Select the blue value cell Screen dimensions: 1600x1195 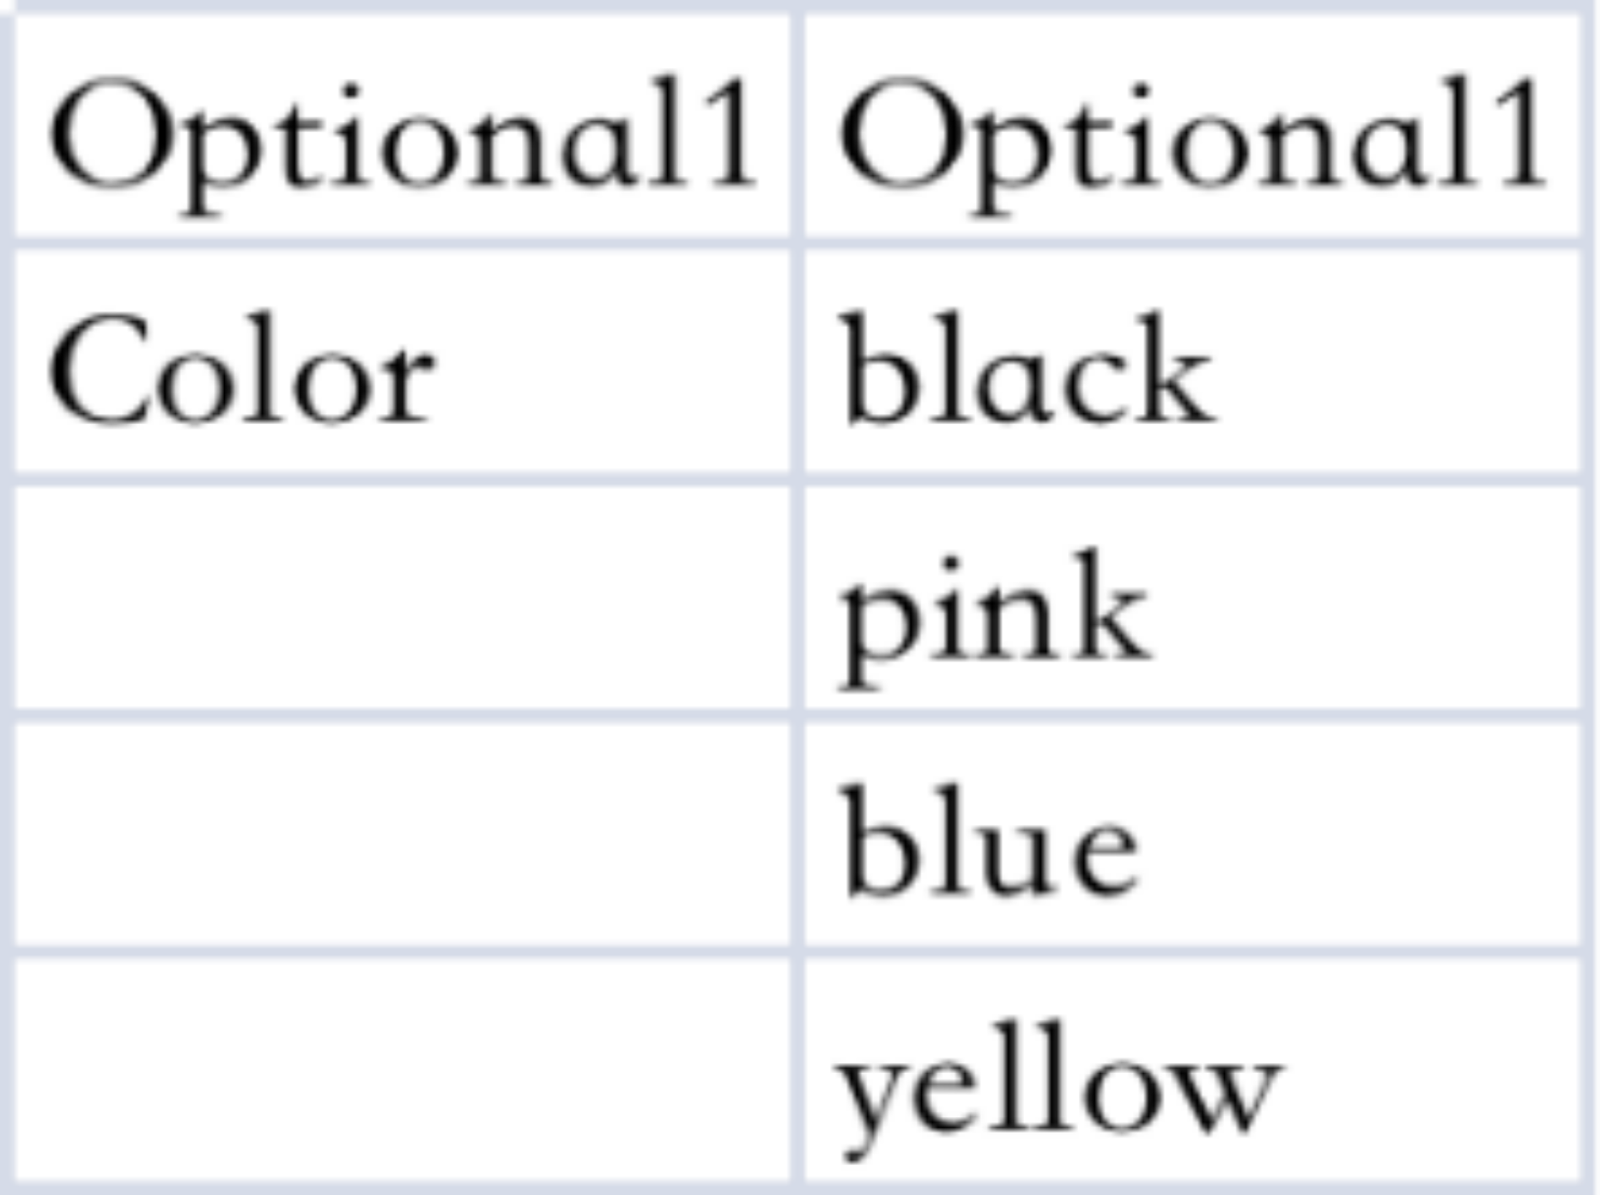[x=1190, y=835]
